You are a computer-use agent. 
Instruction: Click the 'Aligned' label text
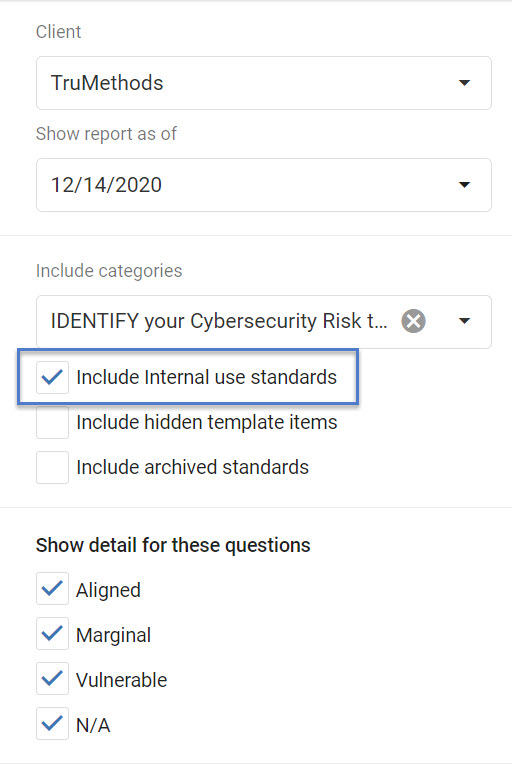[x=108, y=590]
